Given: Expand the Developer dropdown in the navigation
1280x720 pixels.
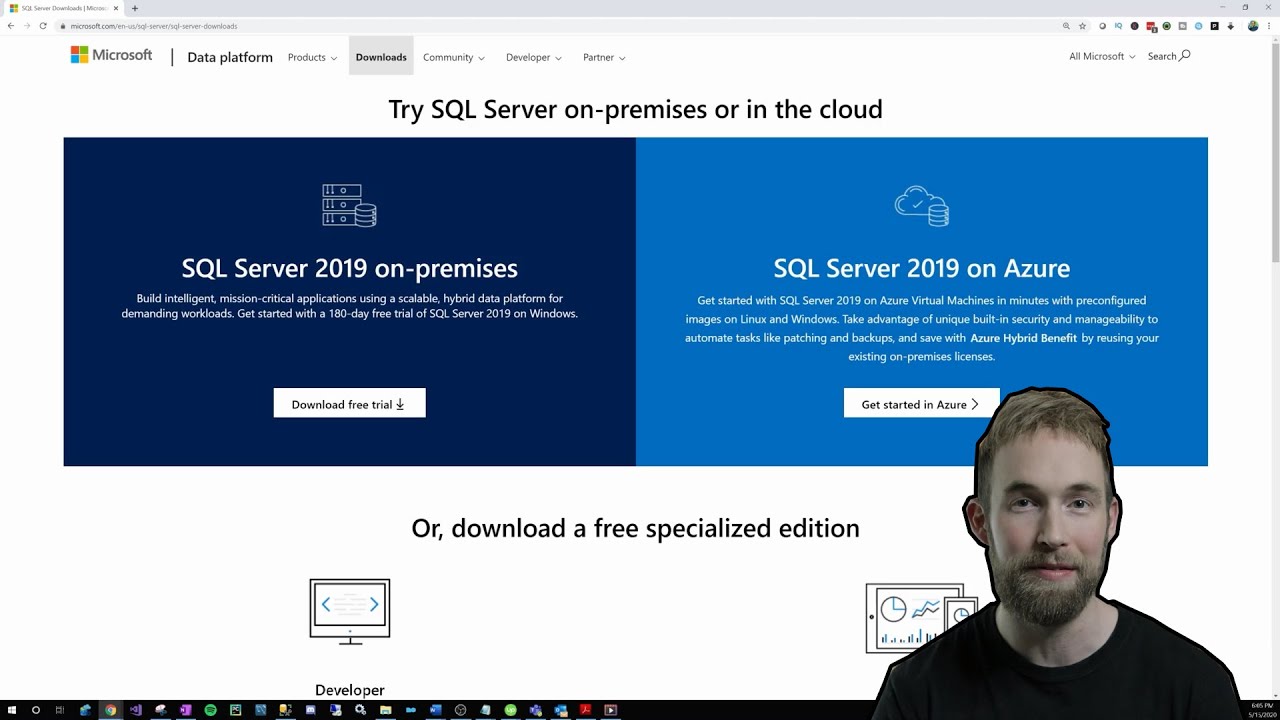Looking at the screenshot, I should click(x=534, y=58).
